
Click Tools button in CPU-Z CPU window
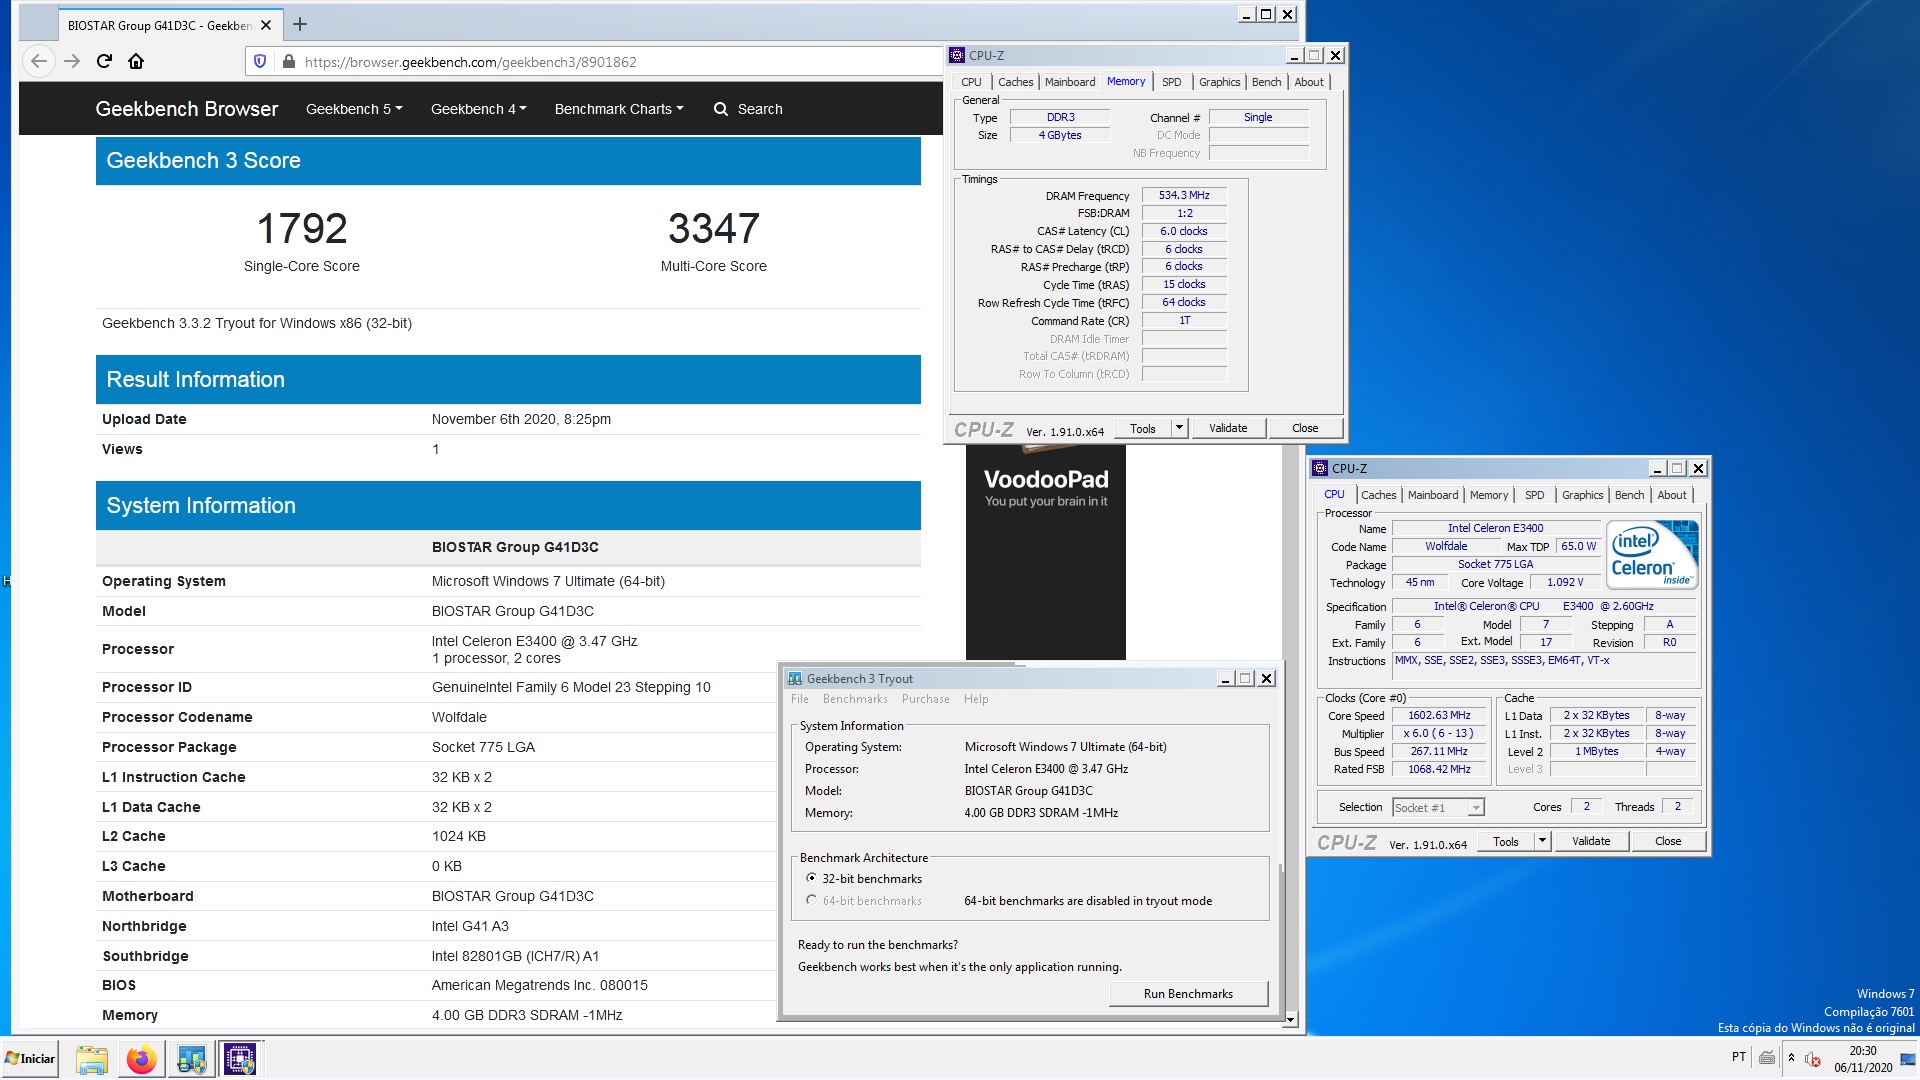1505,841
